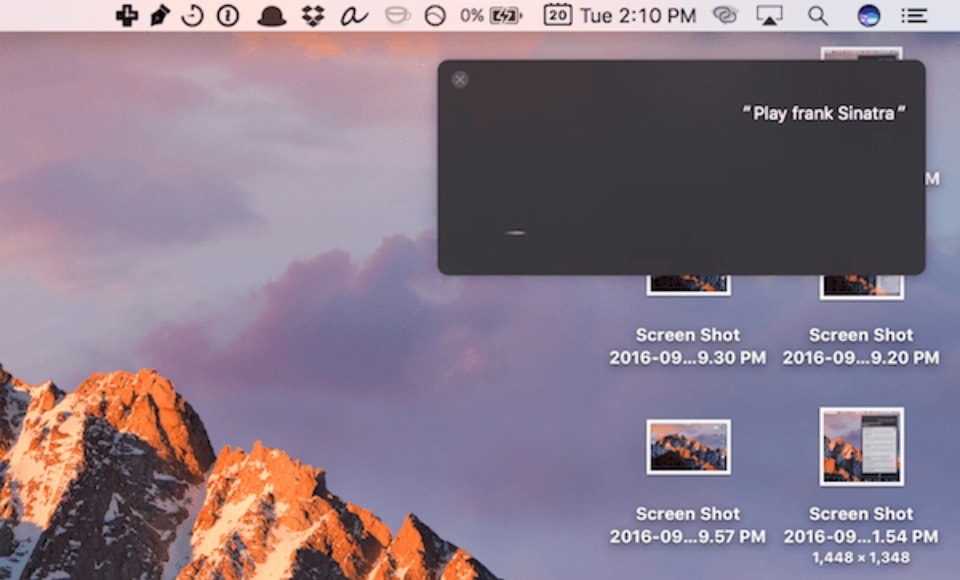Open Notification Center list icon
960x580 pixels.
click(x=914, y=15)
